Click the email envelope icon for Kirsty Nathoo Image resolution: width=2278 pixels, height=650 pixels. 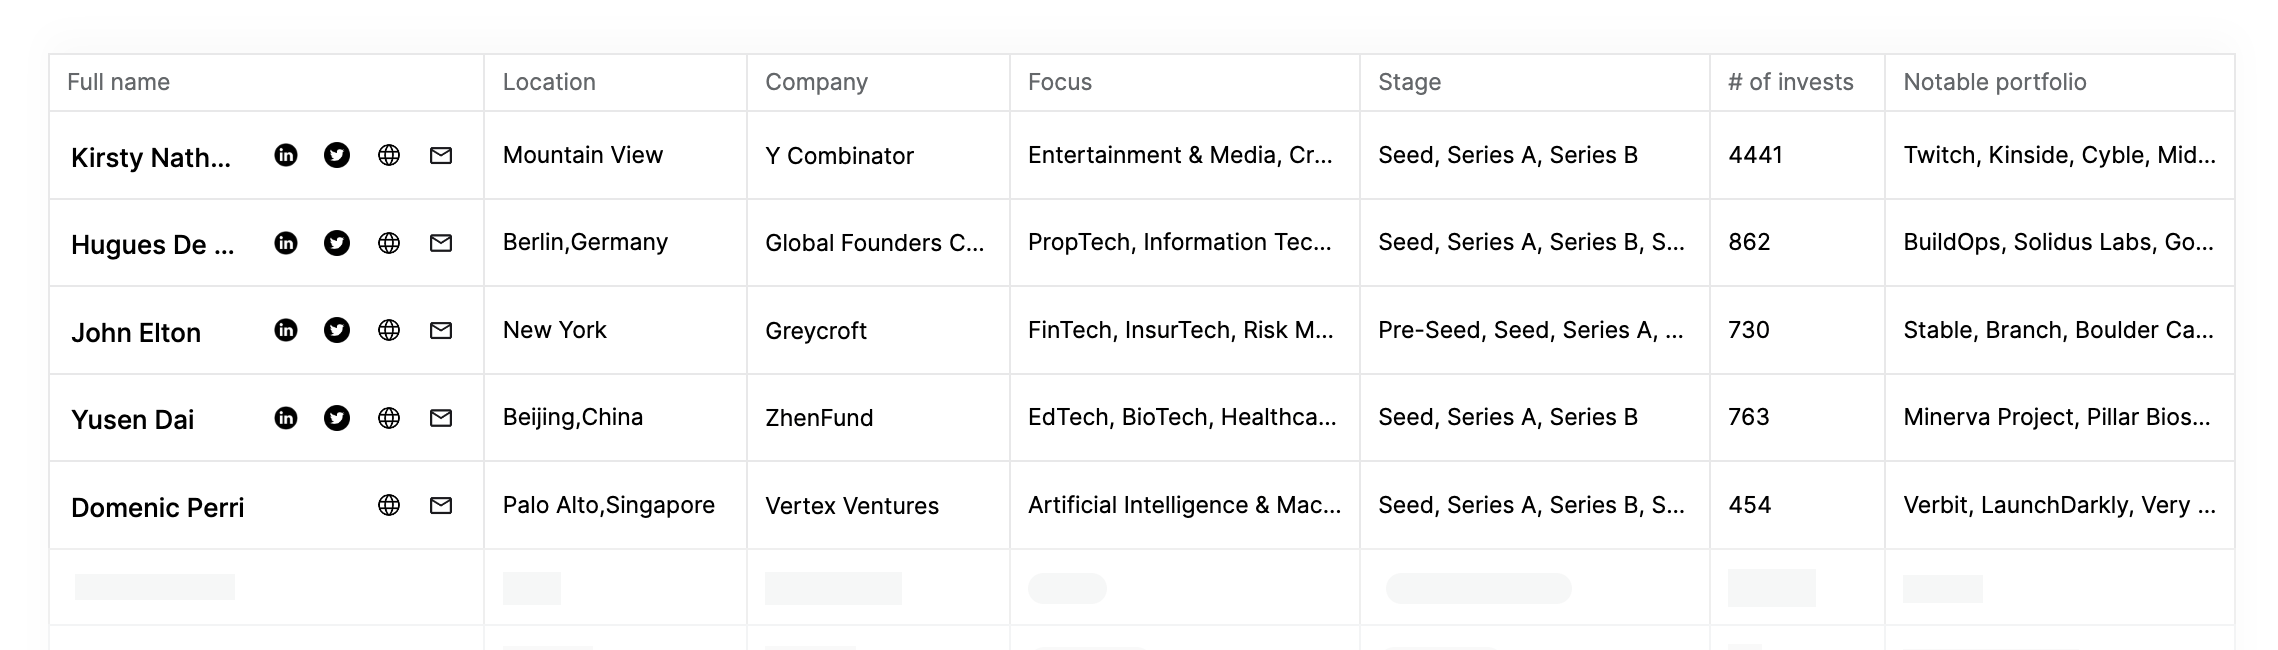click(438, 156)
